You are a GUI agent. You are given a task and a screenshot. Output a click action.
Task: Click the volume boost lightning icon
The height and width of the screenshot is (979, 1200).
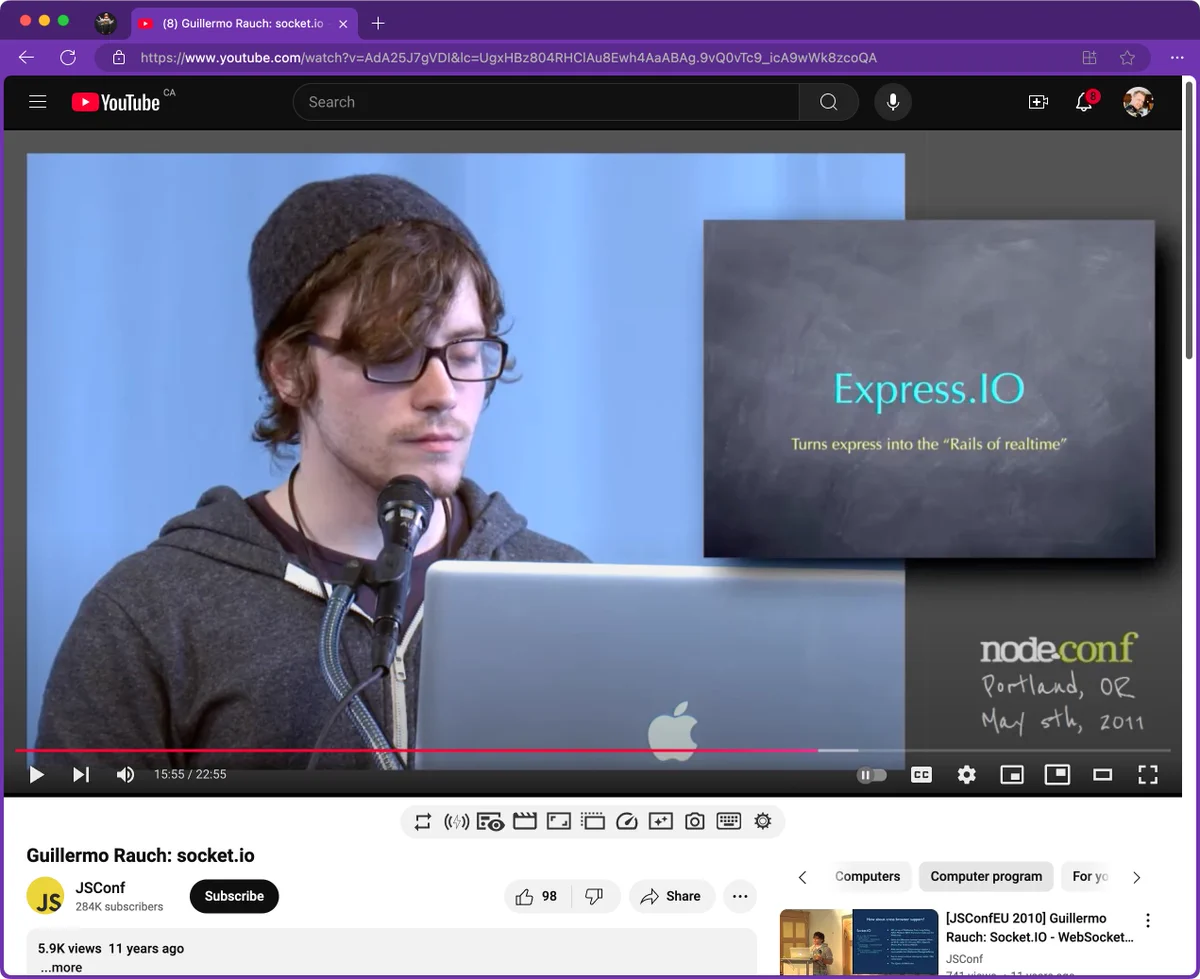click(x=456, y=822)
